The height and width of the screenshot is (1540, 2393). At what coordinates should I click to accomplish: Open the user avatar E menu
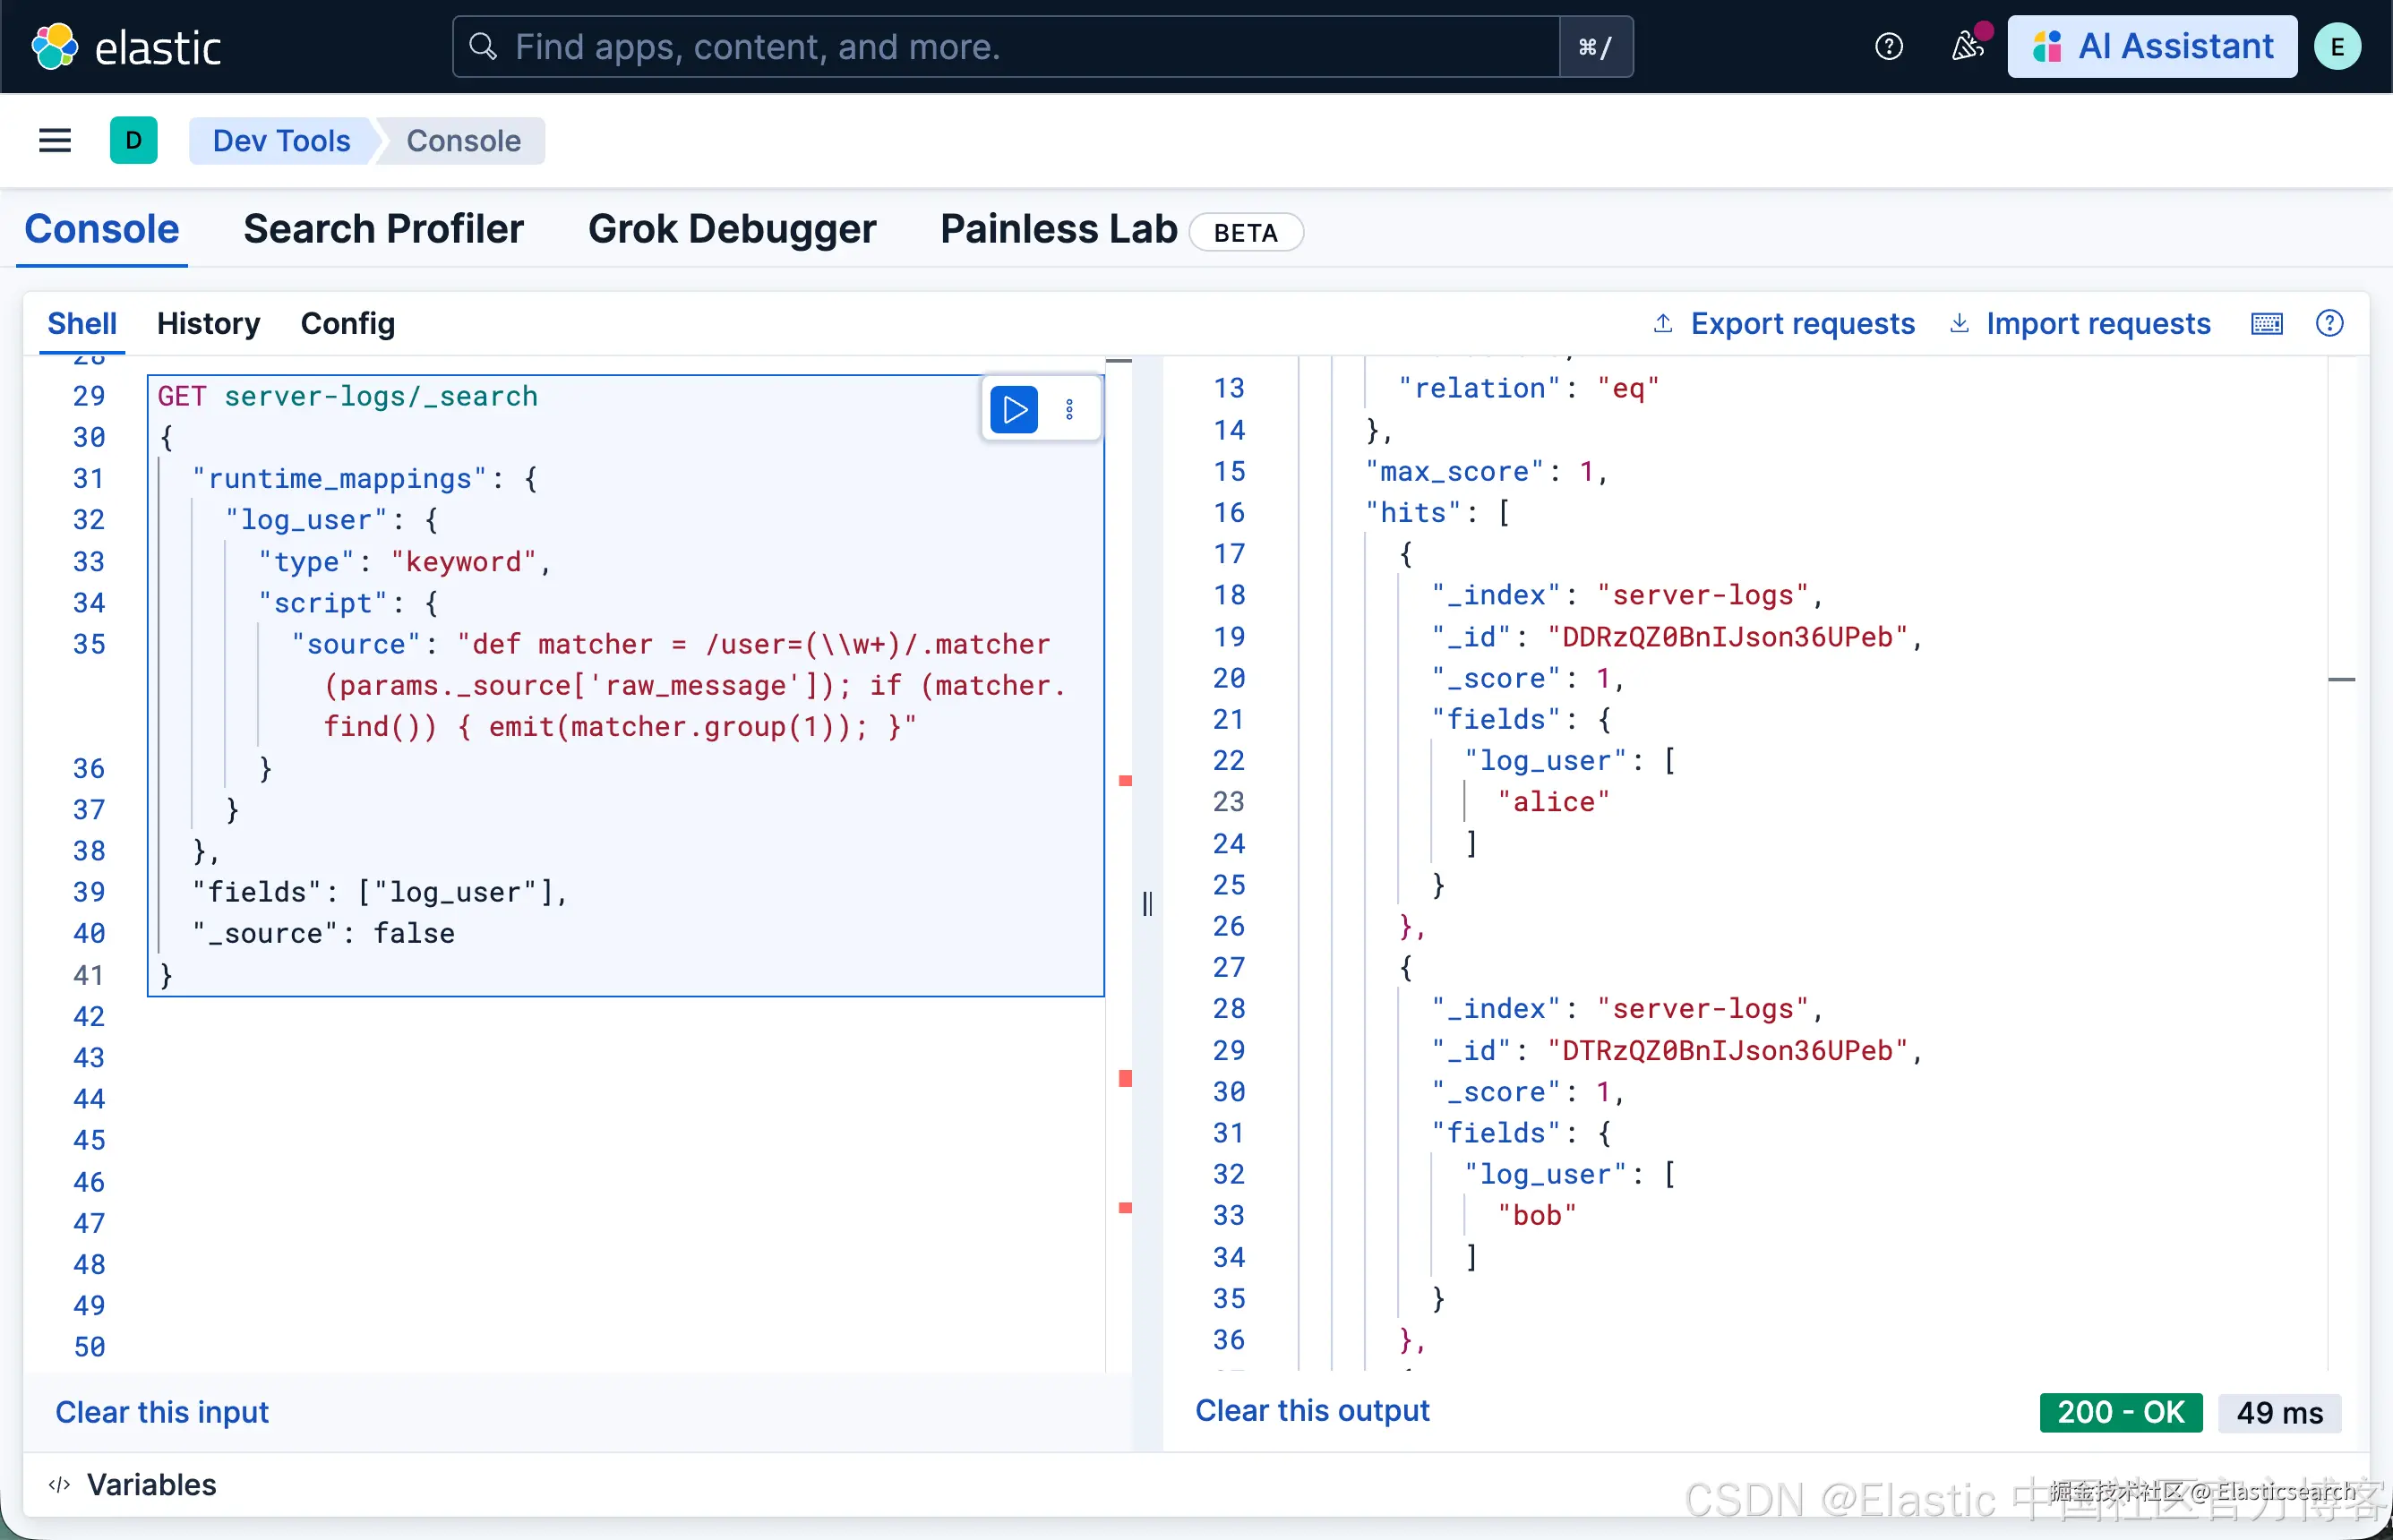pos(2337,47)
